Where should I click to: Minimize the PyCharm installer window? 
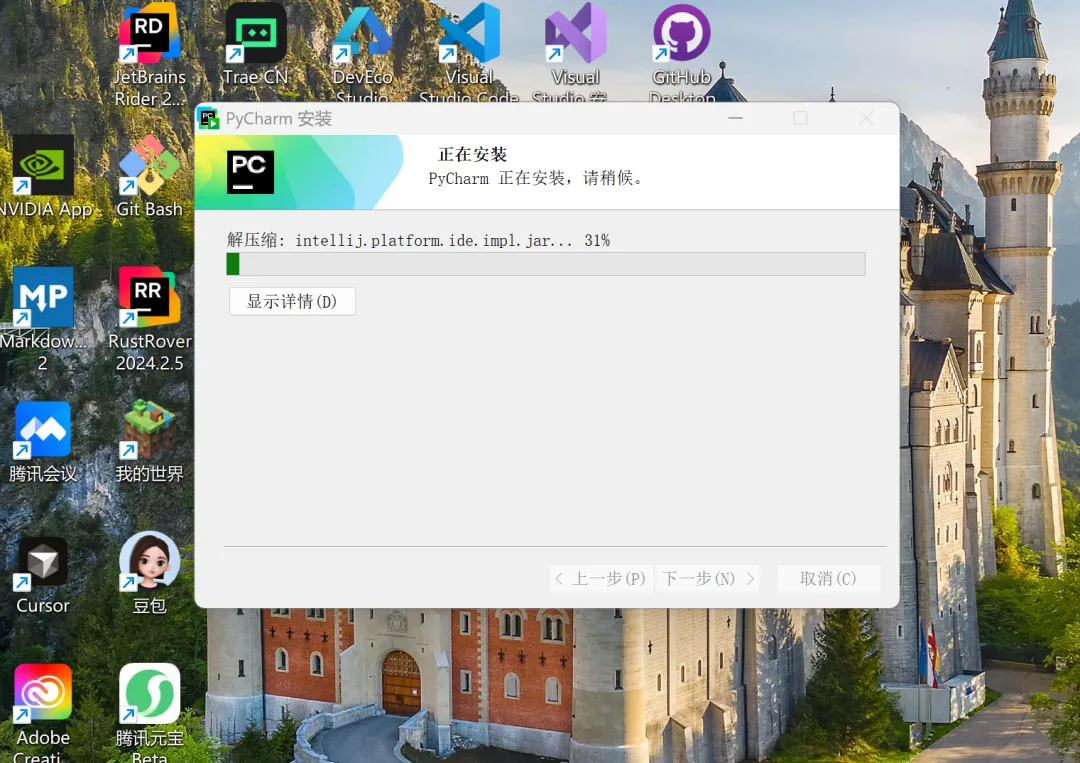tap(736, 118)
